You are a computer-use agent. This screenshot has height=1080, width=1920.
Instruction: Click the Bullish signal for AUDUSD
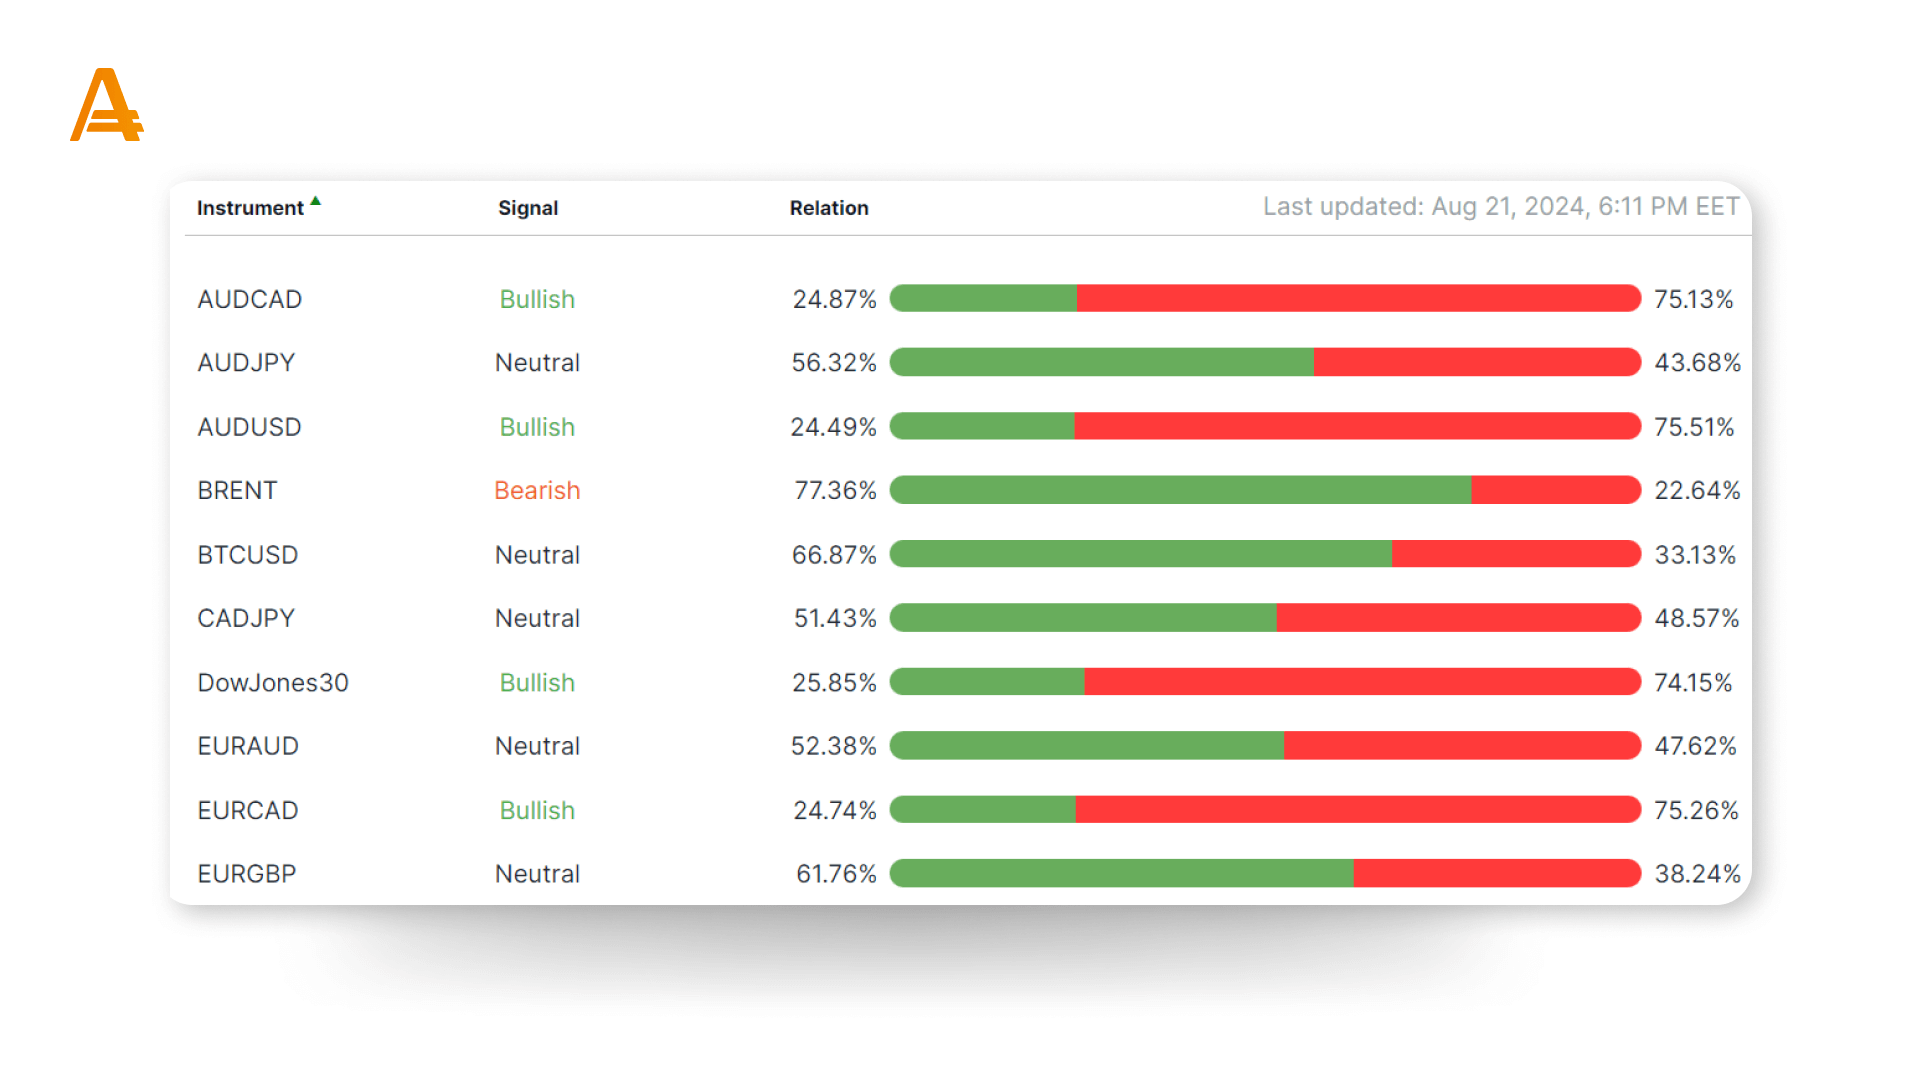pyautogui.click(x=537, y=427)
